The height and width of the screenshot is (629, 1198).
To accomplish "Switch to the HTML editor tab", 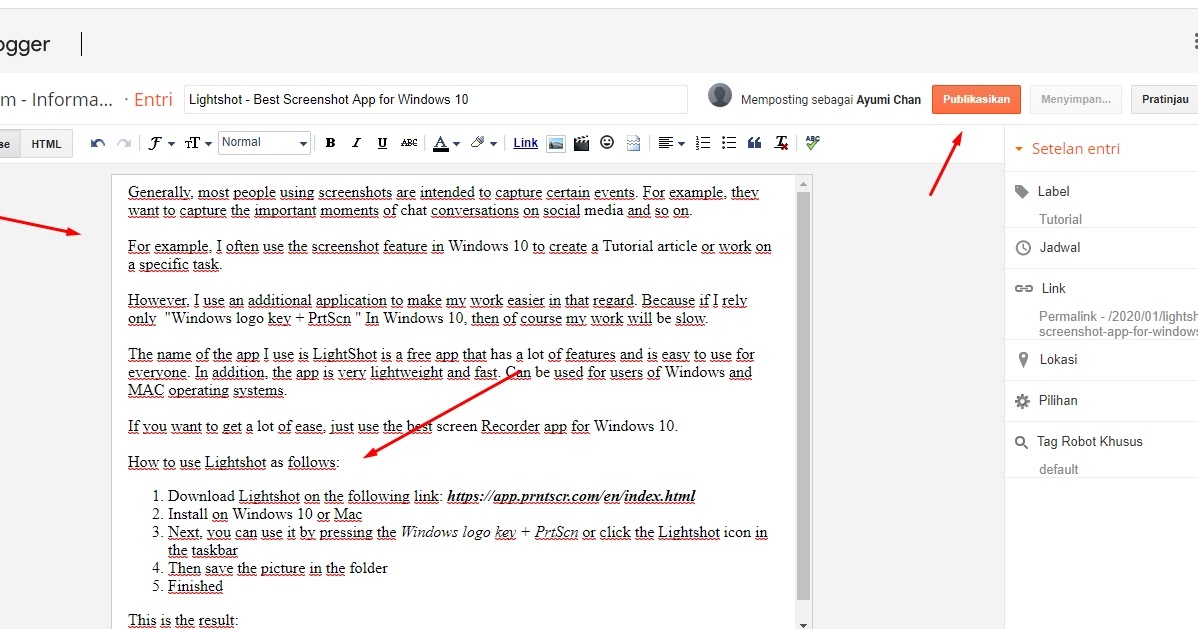I will pos(47,144).
